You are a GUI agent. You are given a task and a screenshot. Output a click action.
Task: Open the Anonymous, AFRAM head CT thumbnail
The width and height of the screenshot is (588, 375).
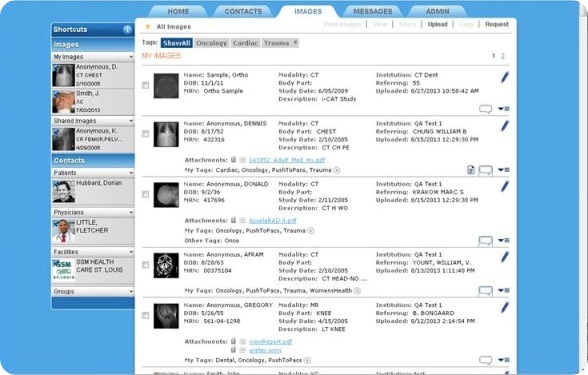[x=166, y=266]
